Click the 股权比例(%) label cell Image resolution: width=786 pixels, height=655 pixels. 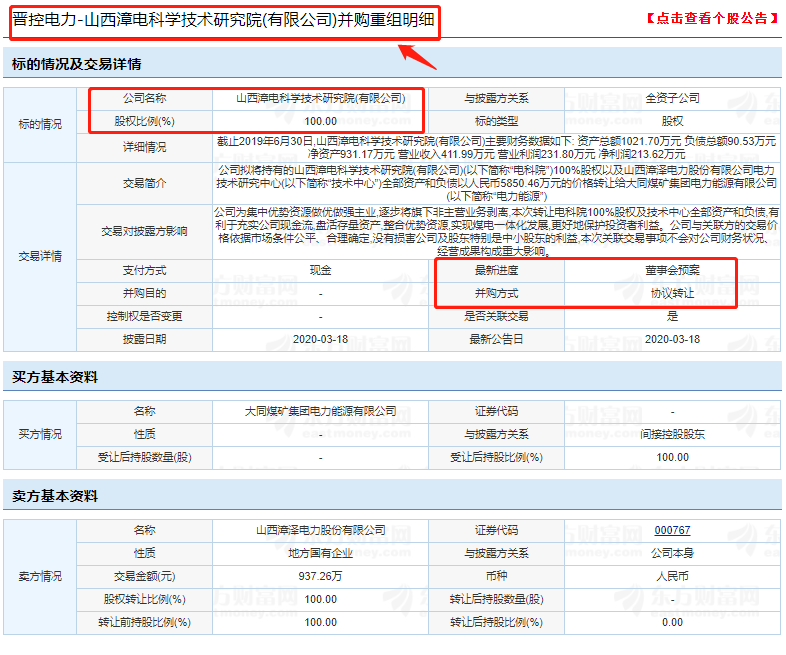144,121
